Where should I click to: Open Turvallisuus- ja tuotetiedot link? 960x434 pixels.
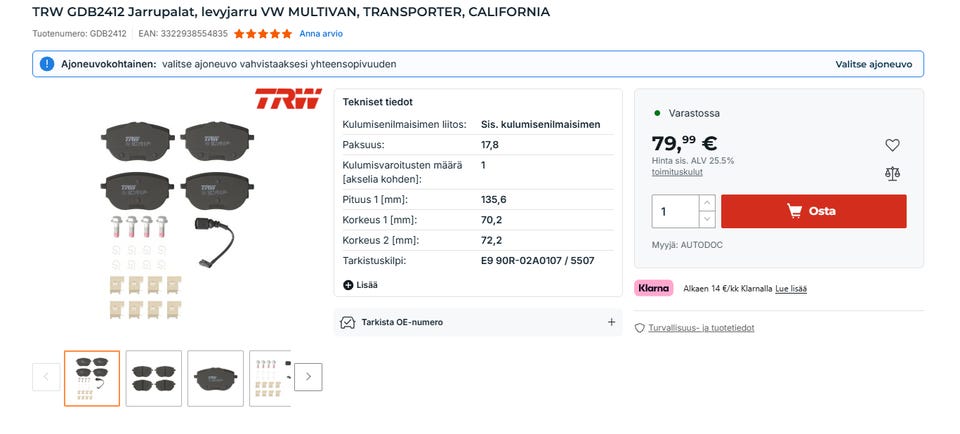tap(701, 328)
